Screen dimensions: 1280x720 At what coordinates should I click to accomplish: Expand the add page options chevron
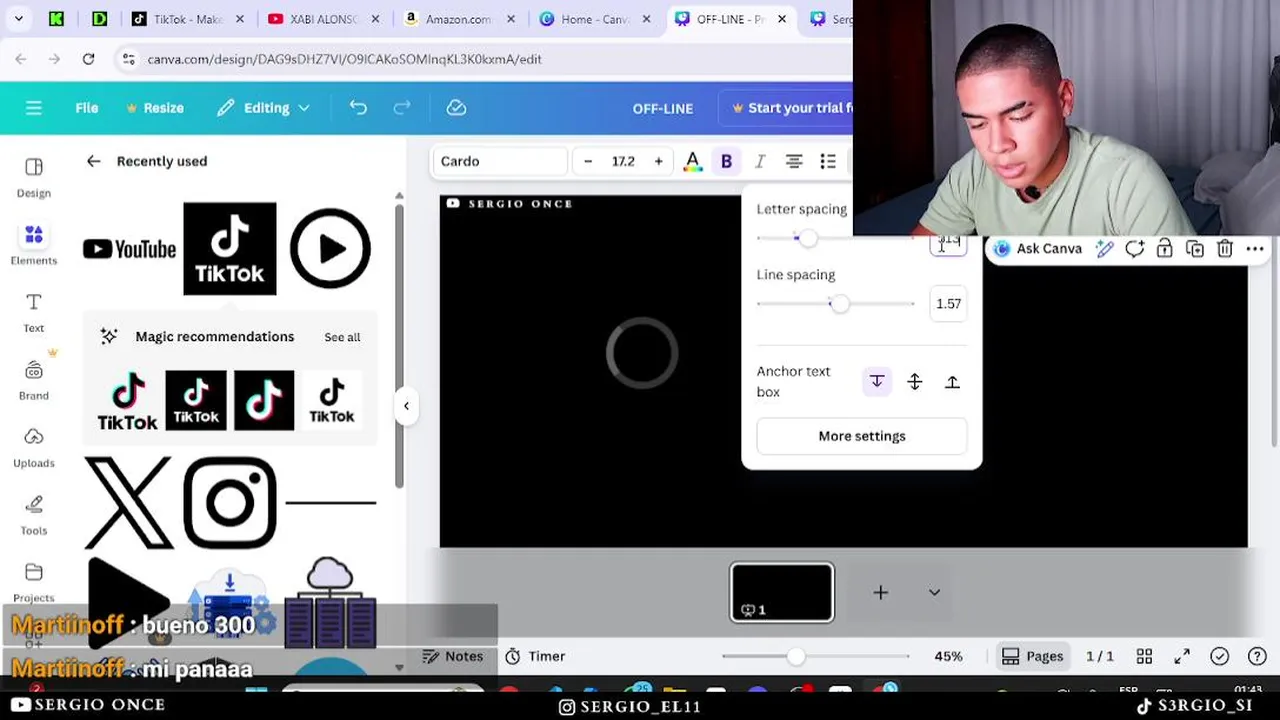point(934,592)
